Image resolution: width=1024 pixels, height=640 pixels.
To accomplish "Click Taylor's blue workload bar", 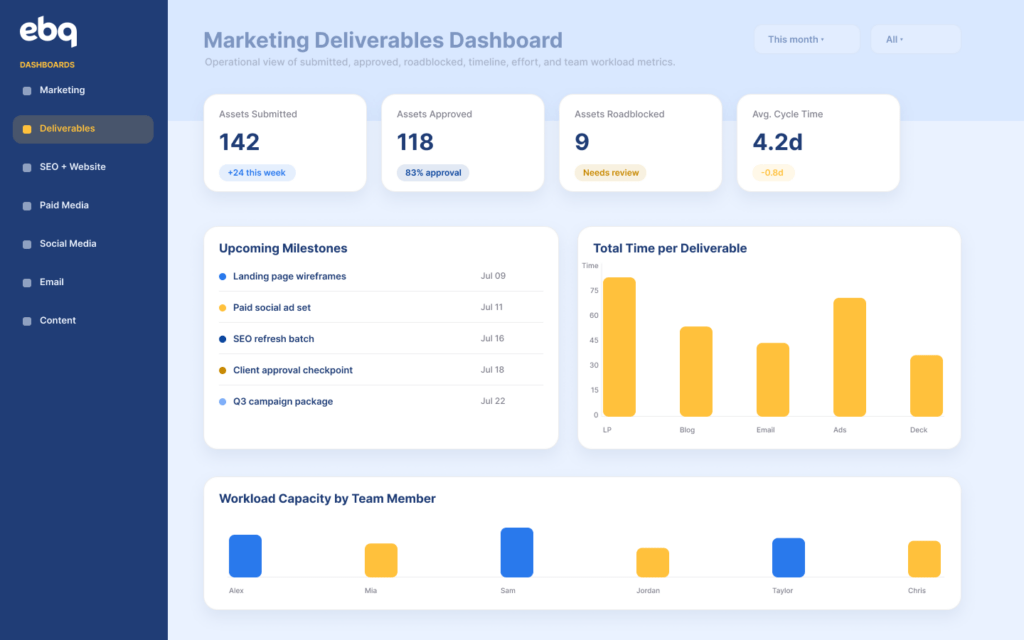I will (x=788, y=558).
